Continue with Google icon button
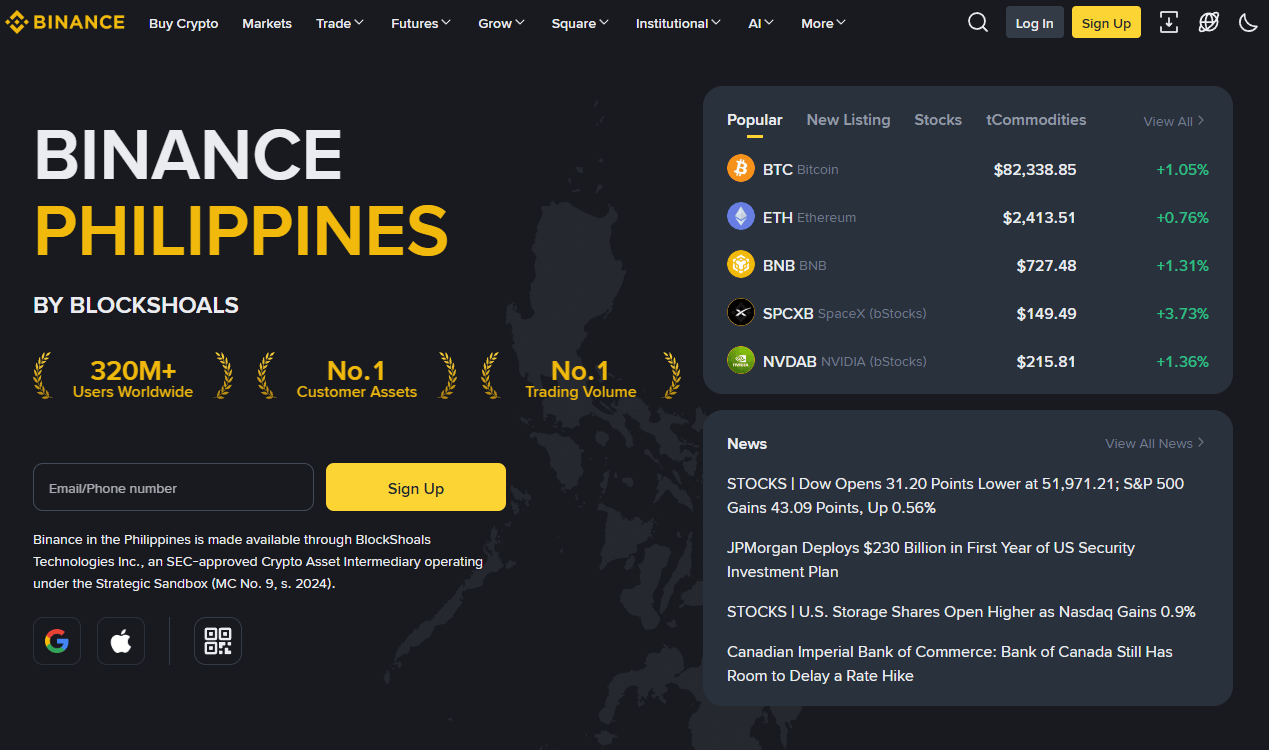 pyautogui.click(x=57, y=641)
